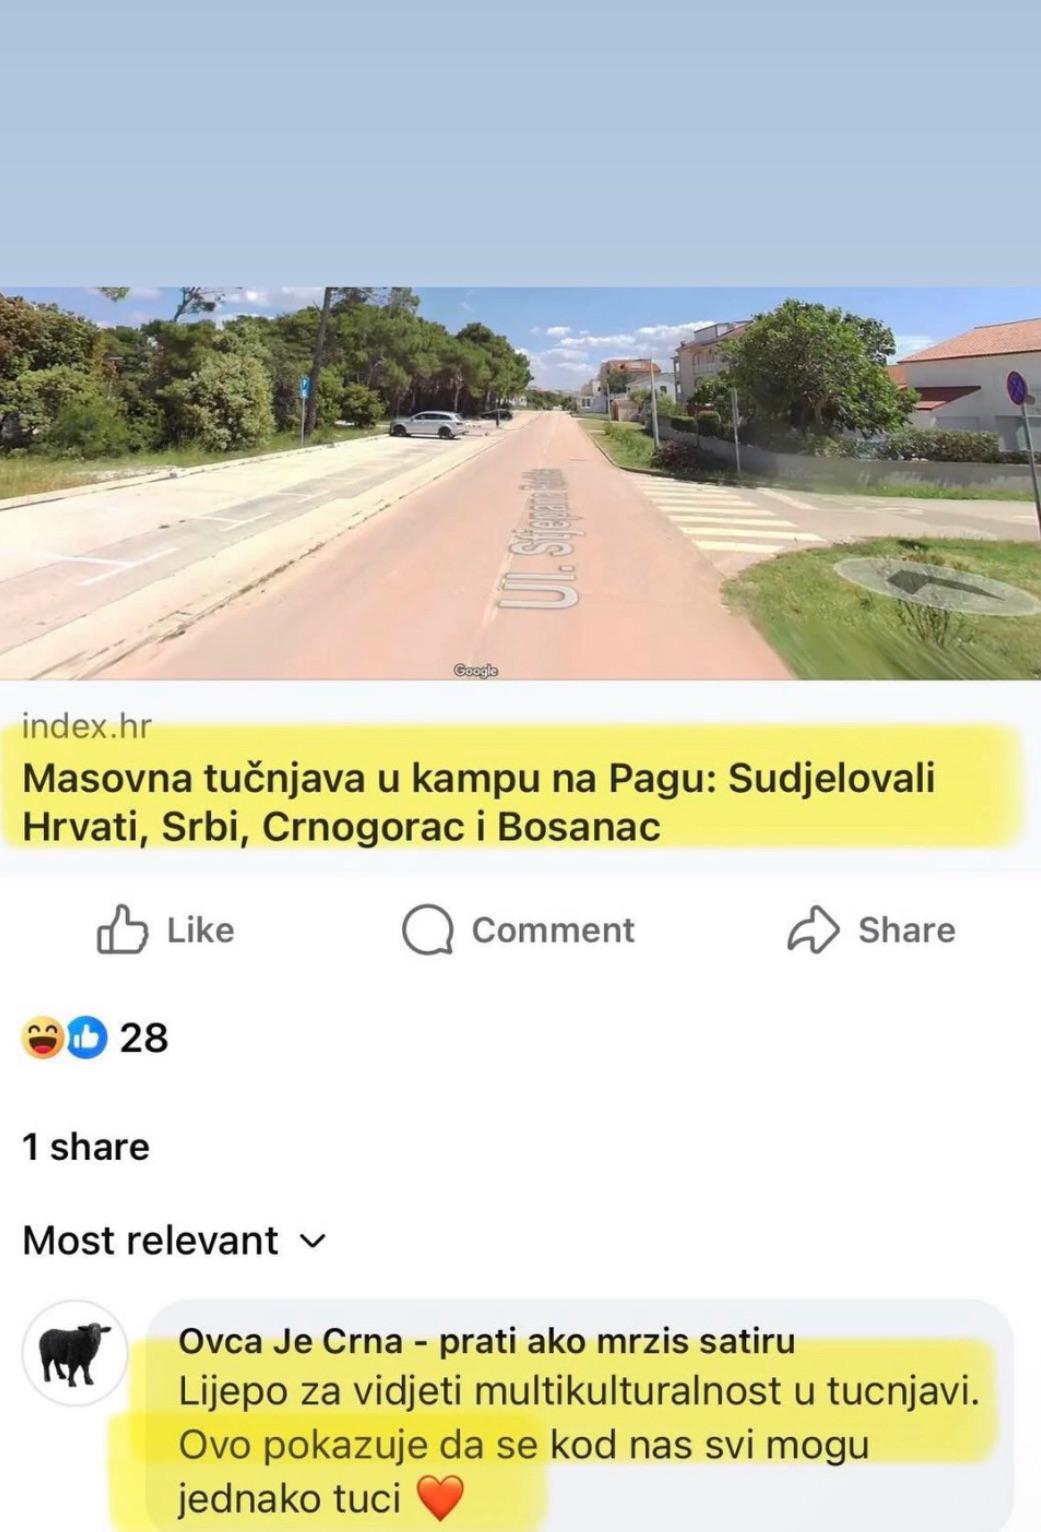
Task: Tap the Share arrow icon
Action: [x=812, y=930]
